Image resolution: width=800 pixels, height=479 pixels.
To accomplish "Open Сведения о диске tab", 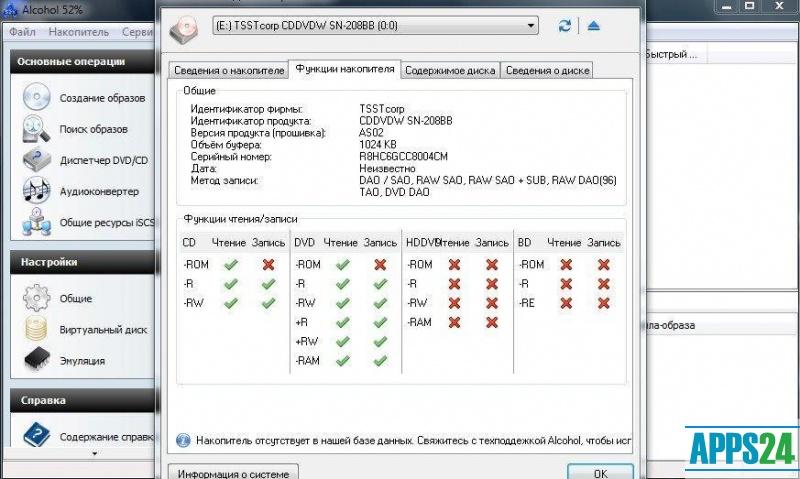I will pos(547,70).
